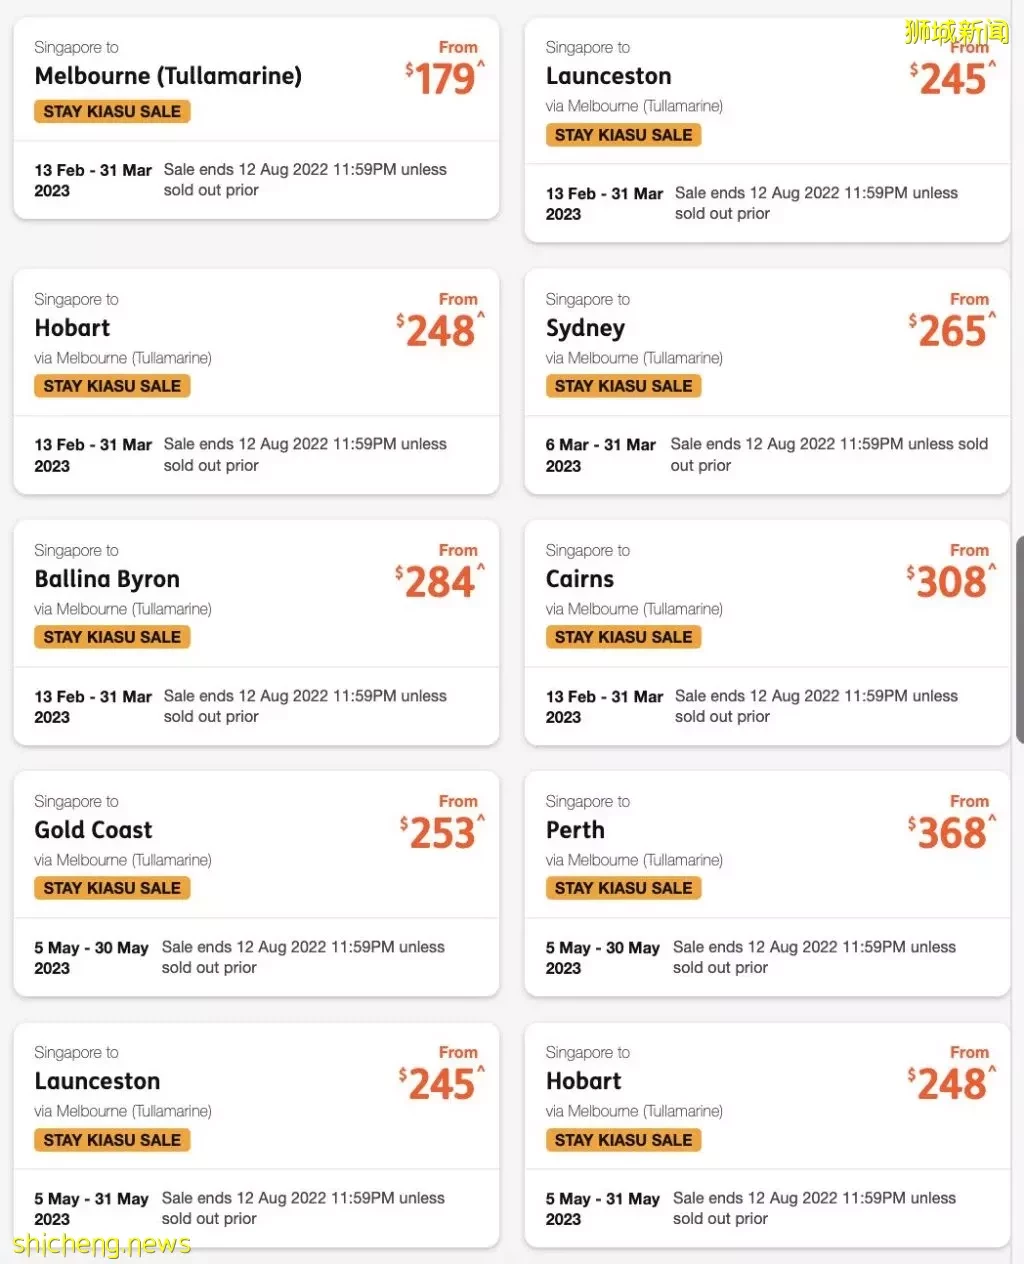The height and width of the screenshot is (1264, 1024).
Task: Click STAY KIASU SALE badge on Sydney card
Action: click(623, 386)
